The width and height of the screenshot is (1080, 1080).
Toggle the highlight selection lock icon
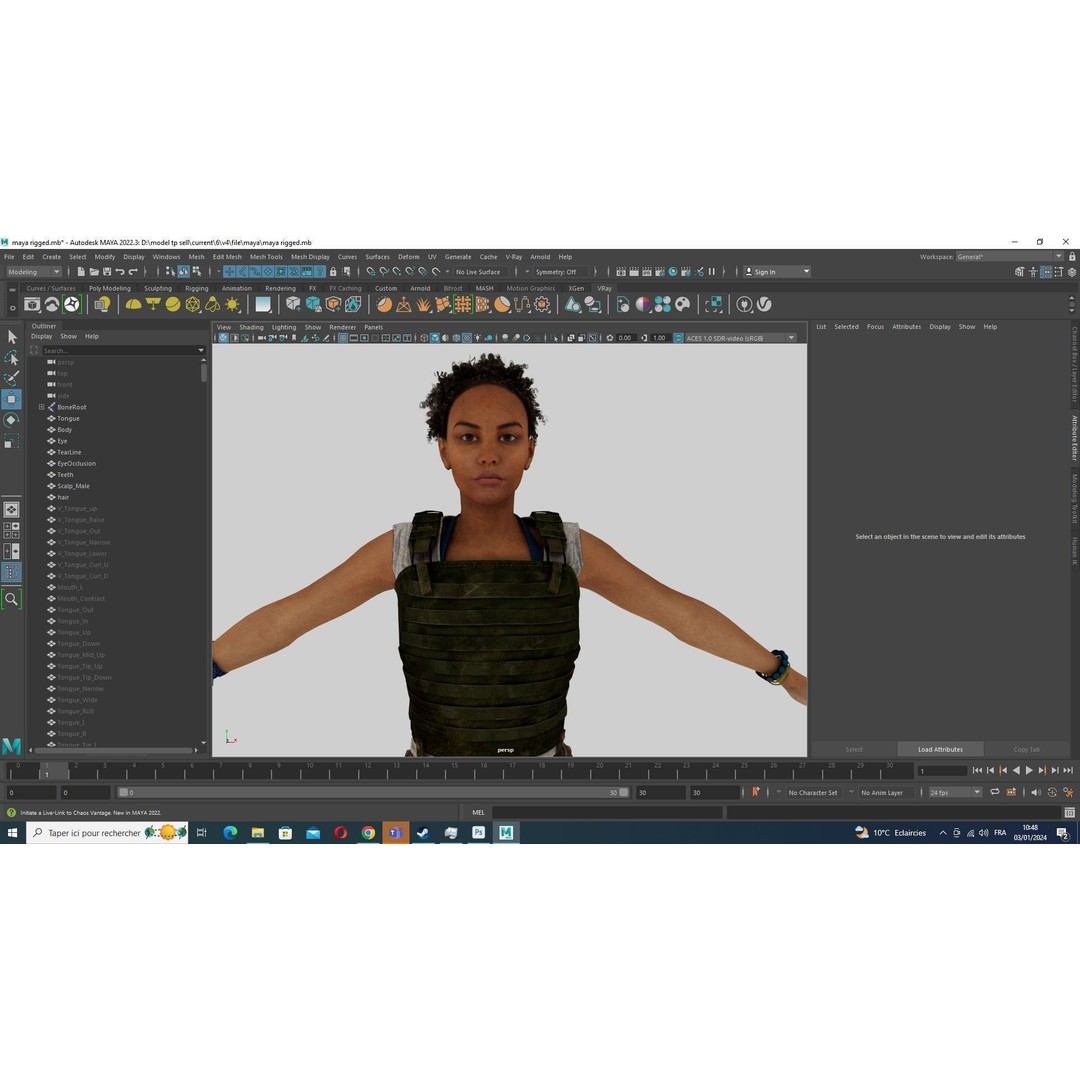click(333, 272)
